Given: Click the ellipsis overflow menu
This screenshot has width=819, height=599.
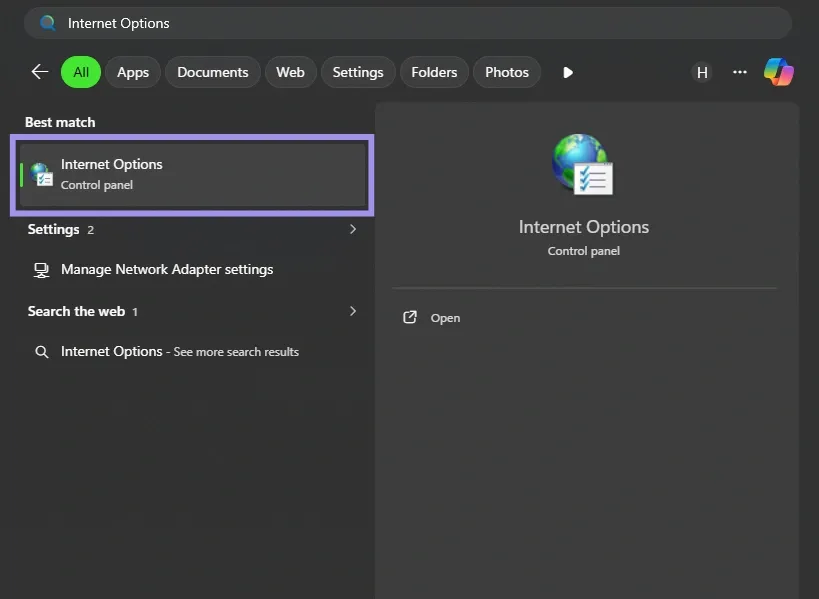Looking at the screenshot, I should (739, 71).
